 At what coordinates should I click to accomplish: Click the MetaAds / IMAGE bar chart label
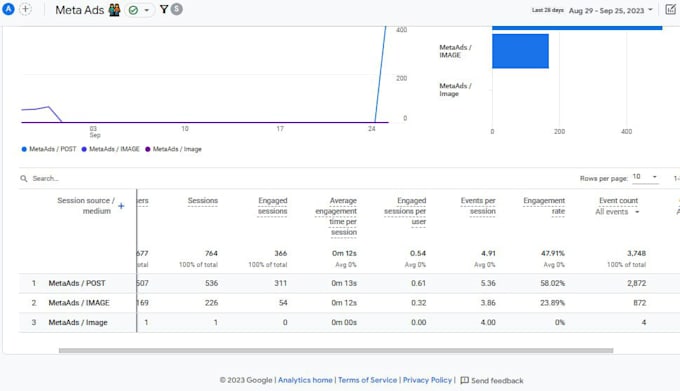[x=455, y=51]
